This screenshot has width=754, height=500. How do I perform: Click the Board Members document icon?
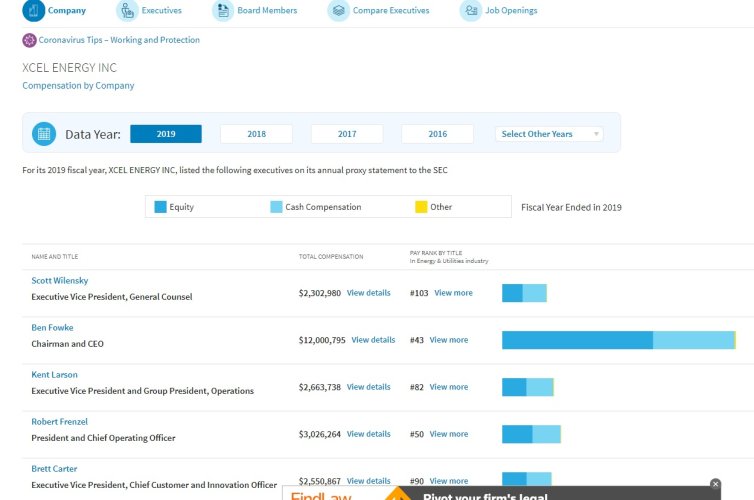click(223, 10)
